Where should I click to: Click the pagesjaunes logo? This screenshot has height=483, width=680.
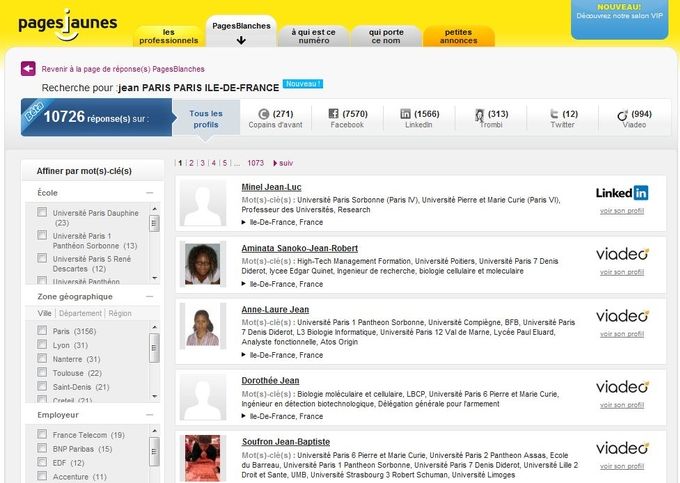click(x=68, y=25)
